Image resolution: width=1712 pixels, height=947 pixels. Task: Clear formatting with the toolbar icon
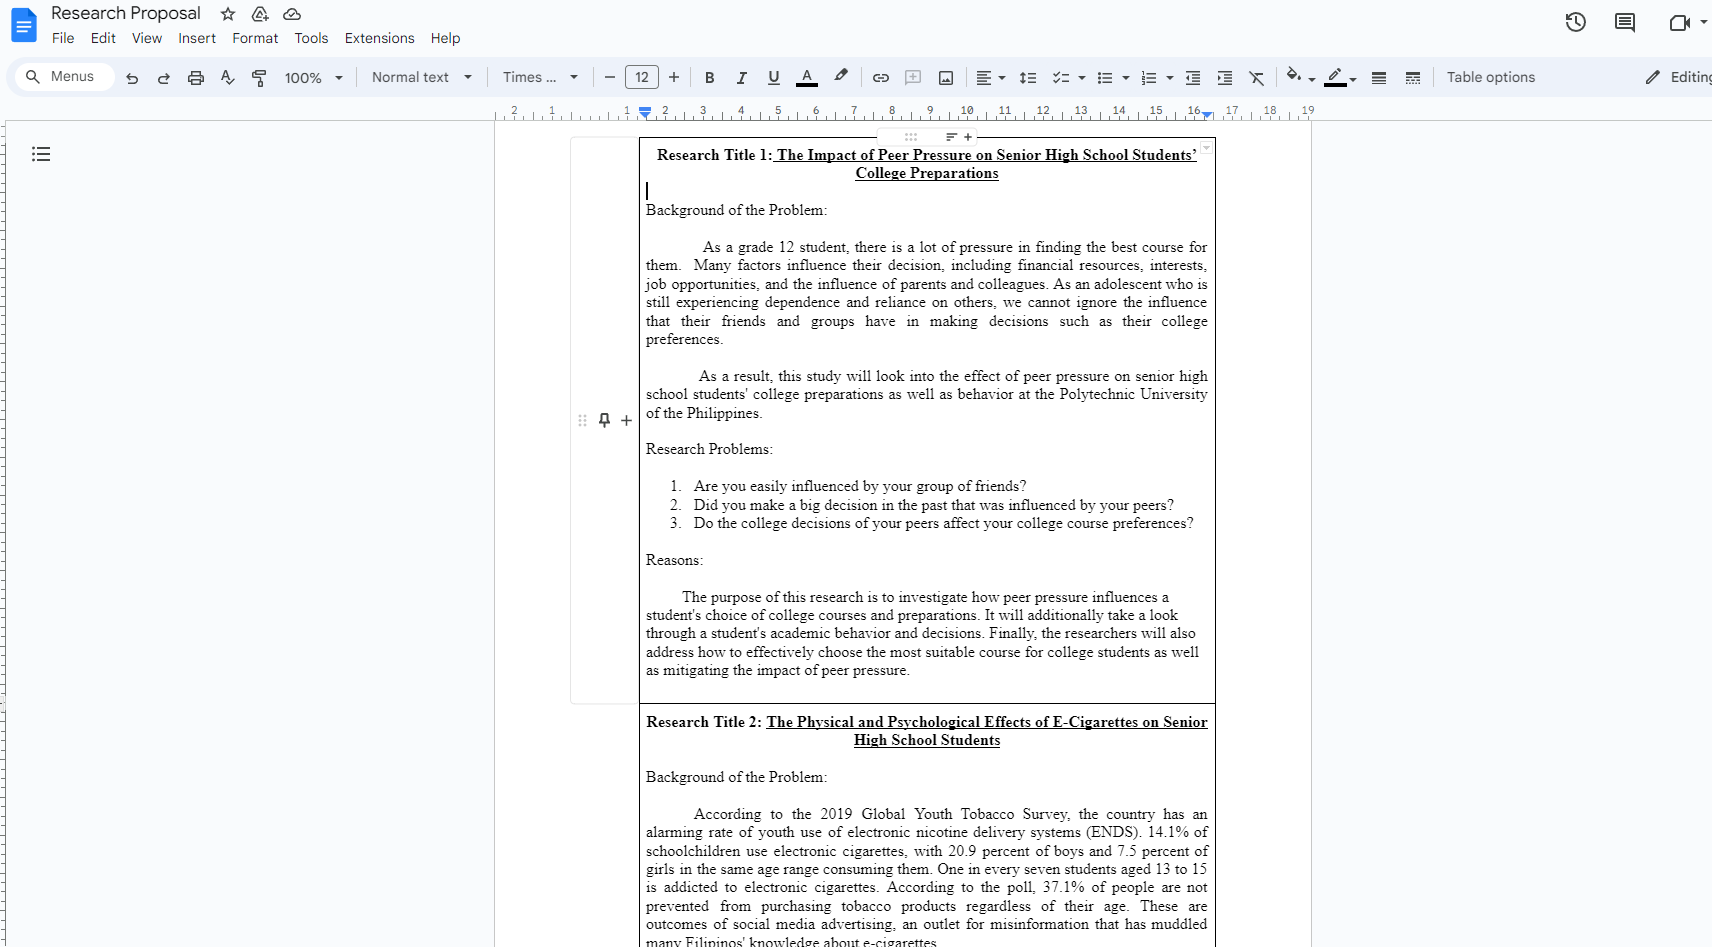coord(1256,77)
